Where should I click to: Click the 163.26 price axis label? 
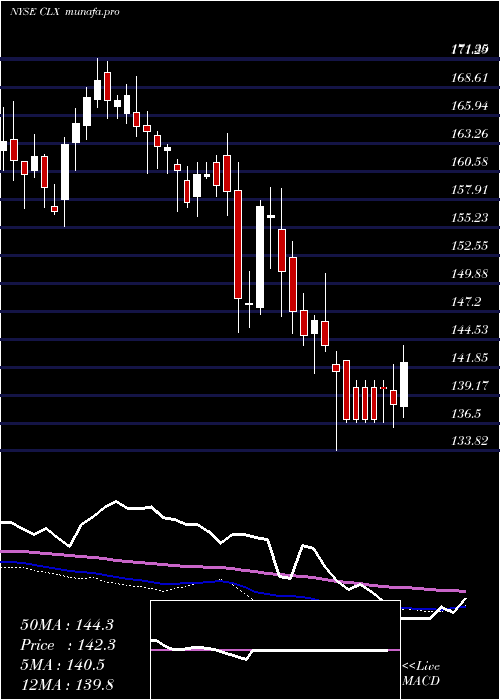(x=470, y=134)
